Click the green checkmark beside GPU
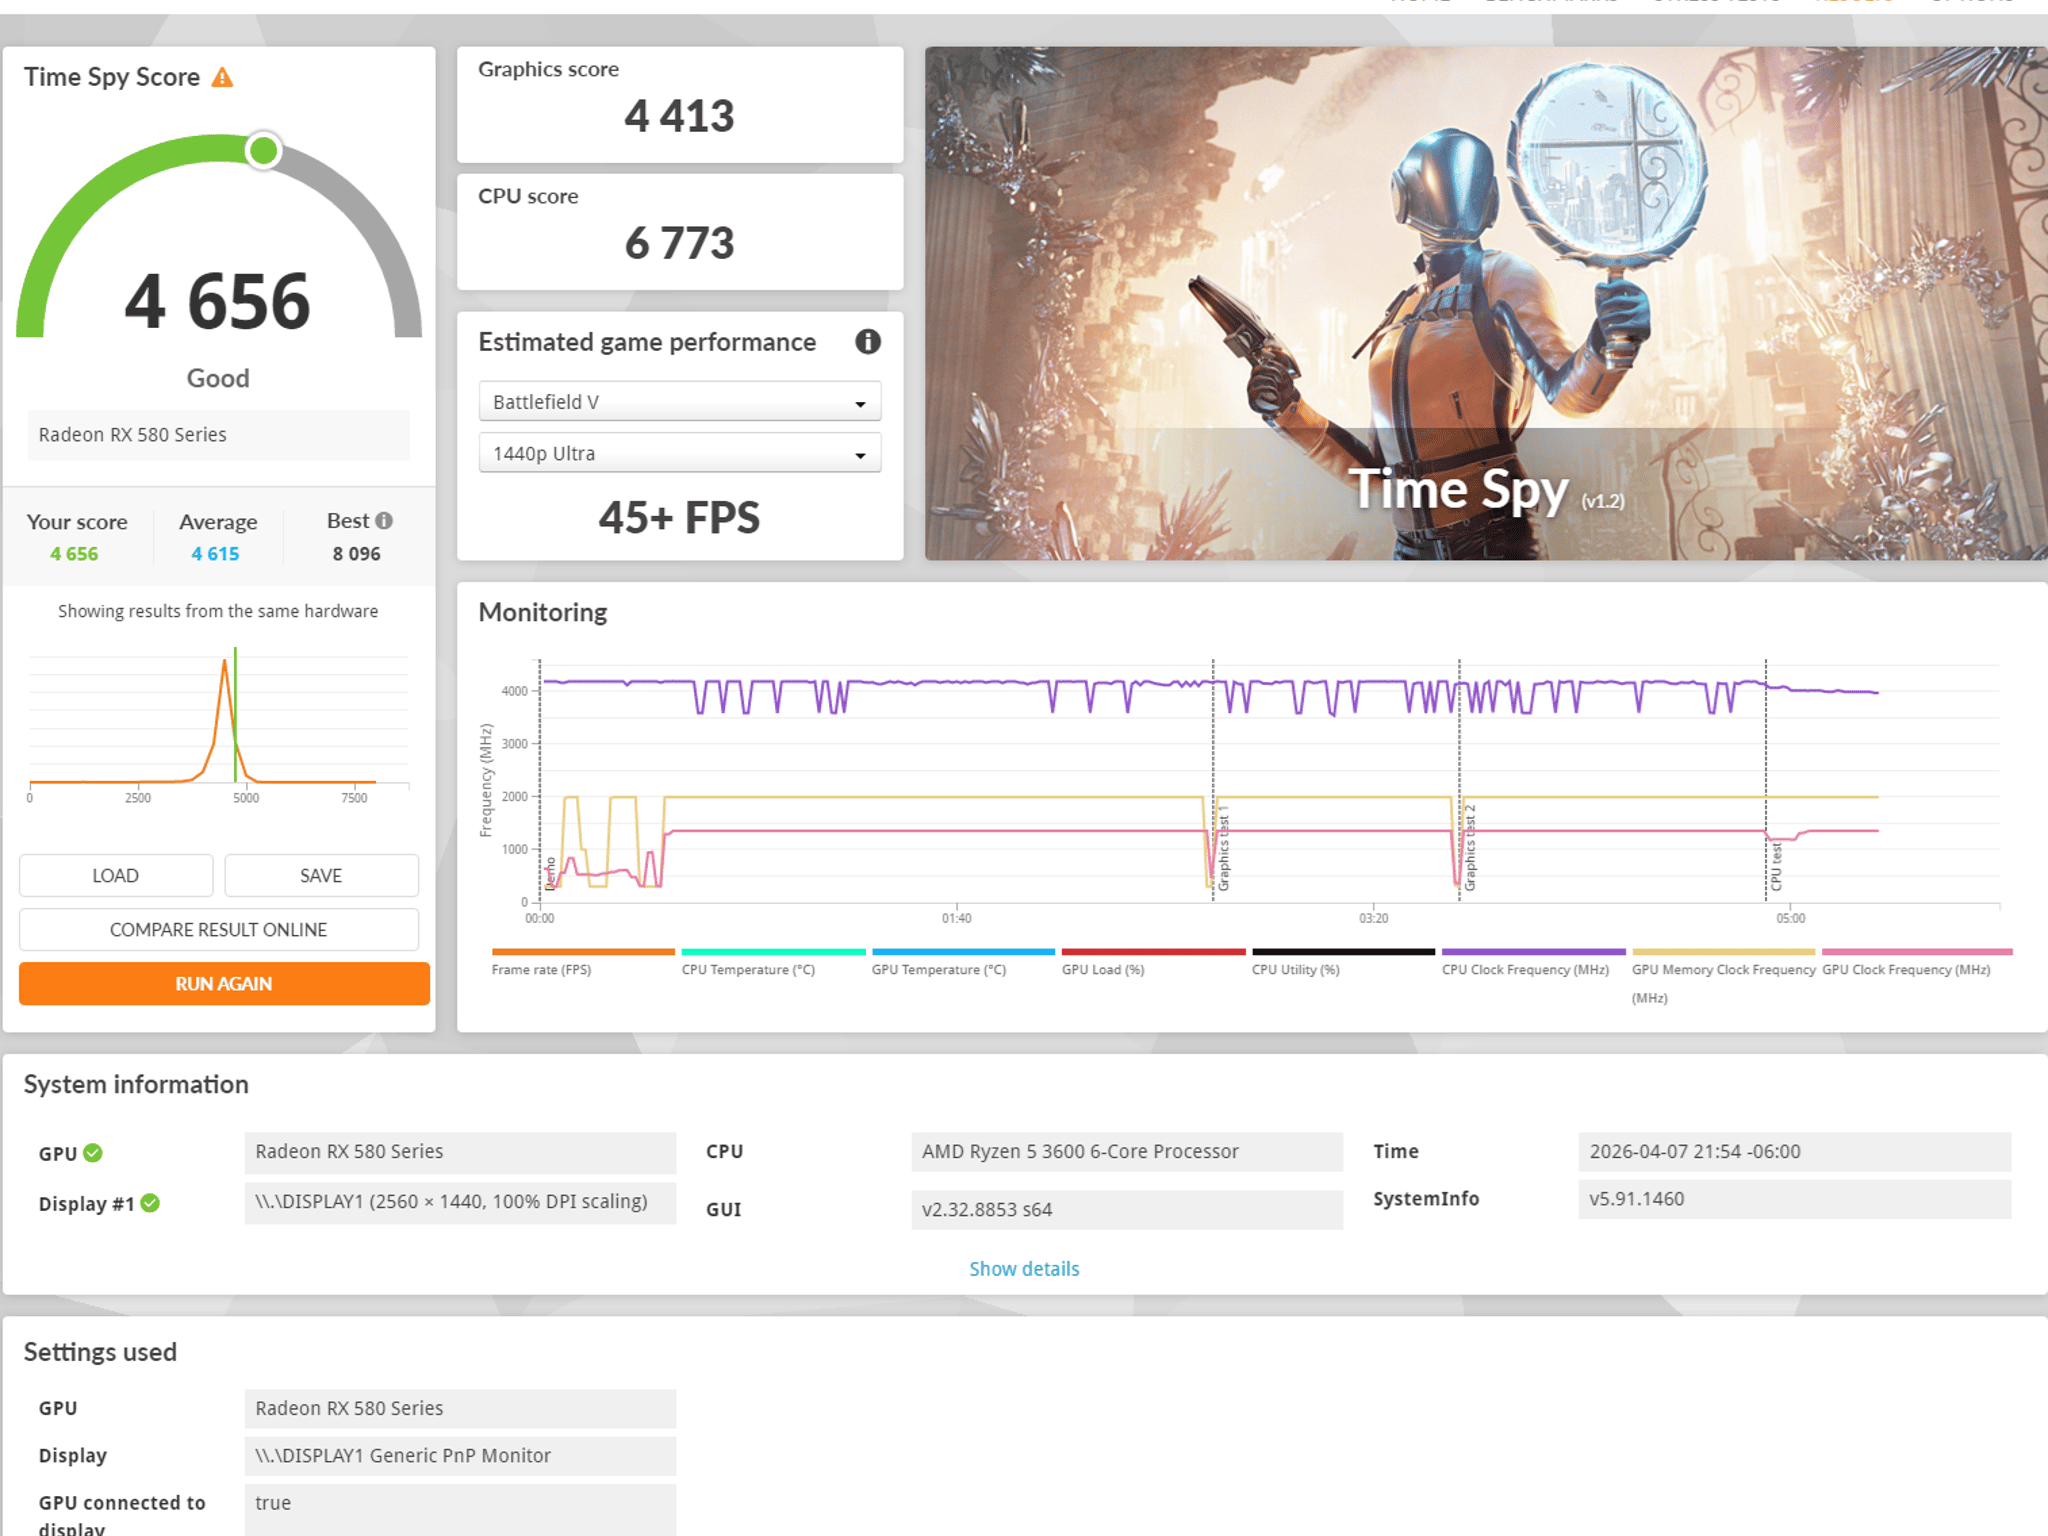The width and height of the screenshot is (2048, 1536). click(x=93, y=1153)
